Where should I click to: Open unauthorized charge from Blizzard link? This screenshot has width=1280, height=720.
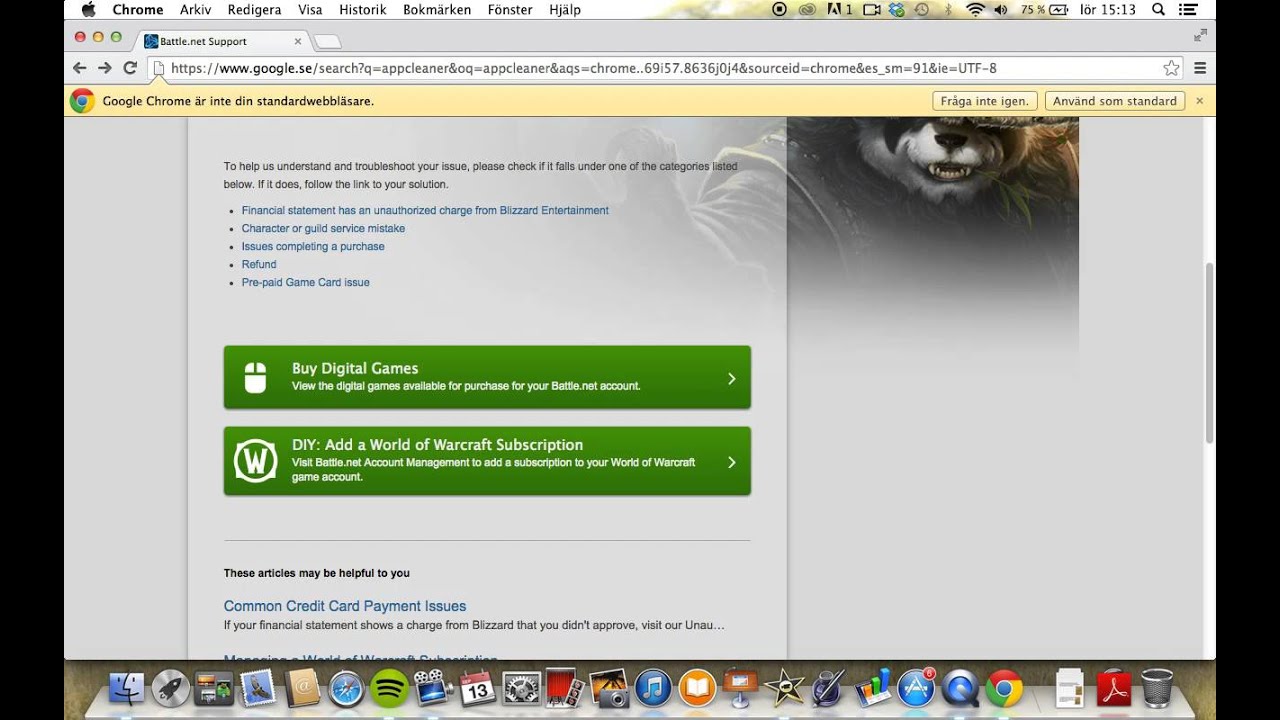click(x=425, y=210)
